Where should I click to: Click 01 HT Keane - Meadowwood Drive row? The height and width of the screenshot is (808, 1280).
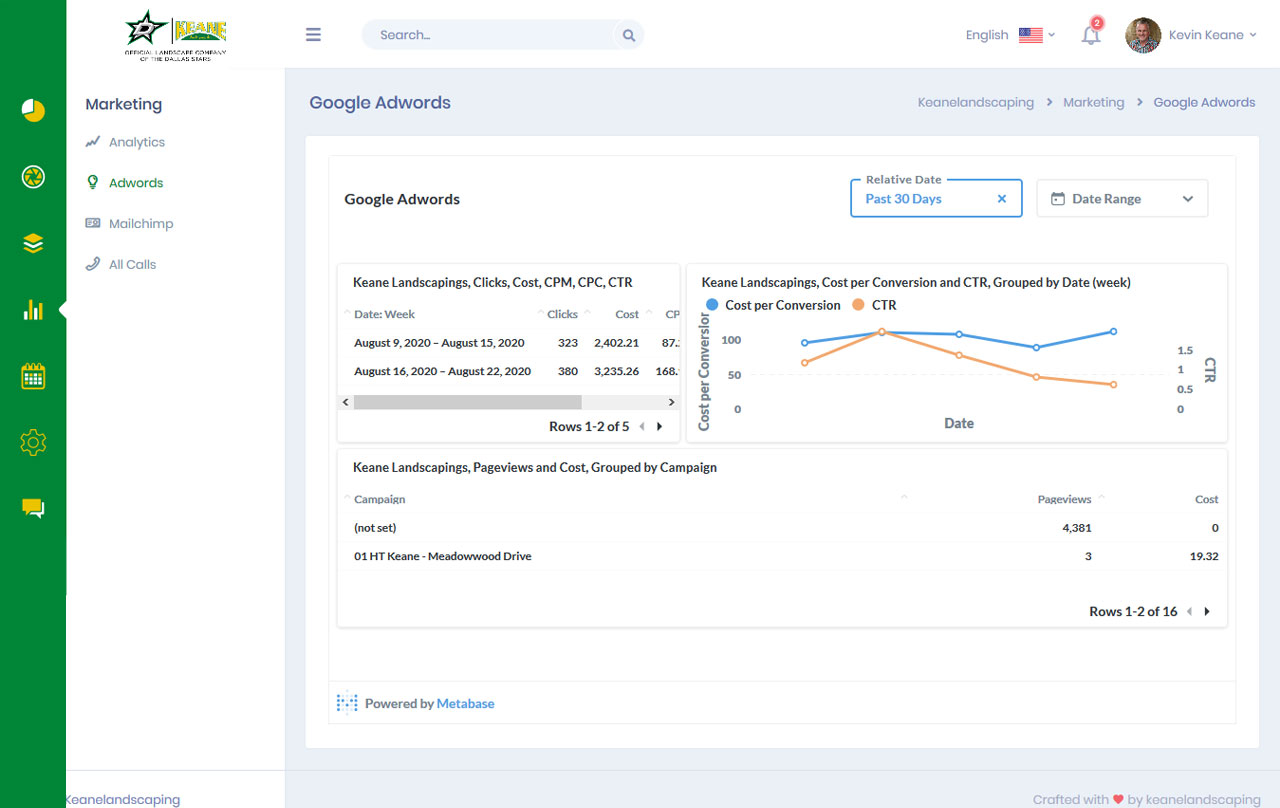[x=782, y=556]
